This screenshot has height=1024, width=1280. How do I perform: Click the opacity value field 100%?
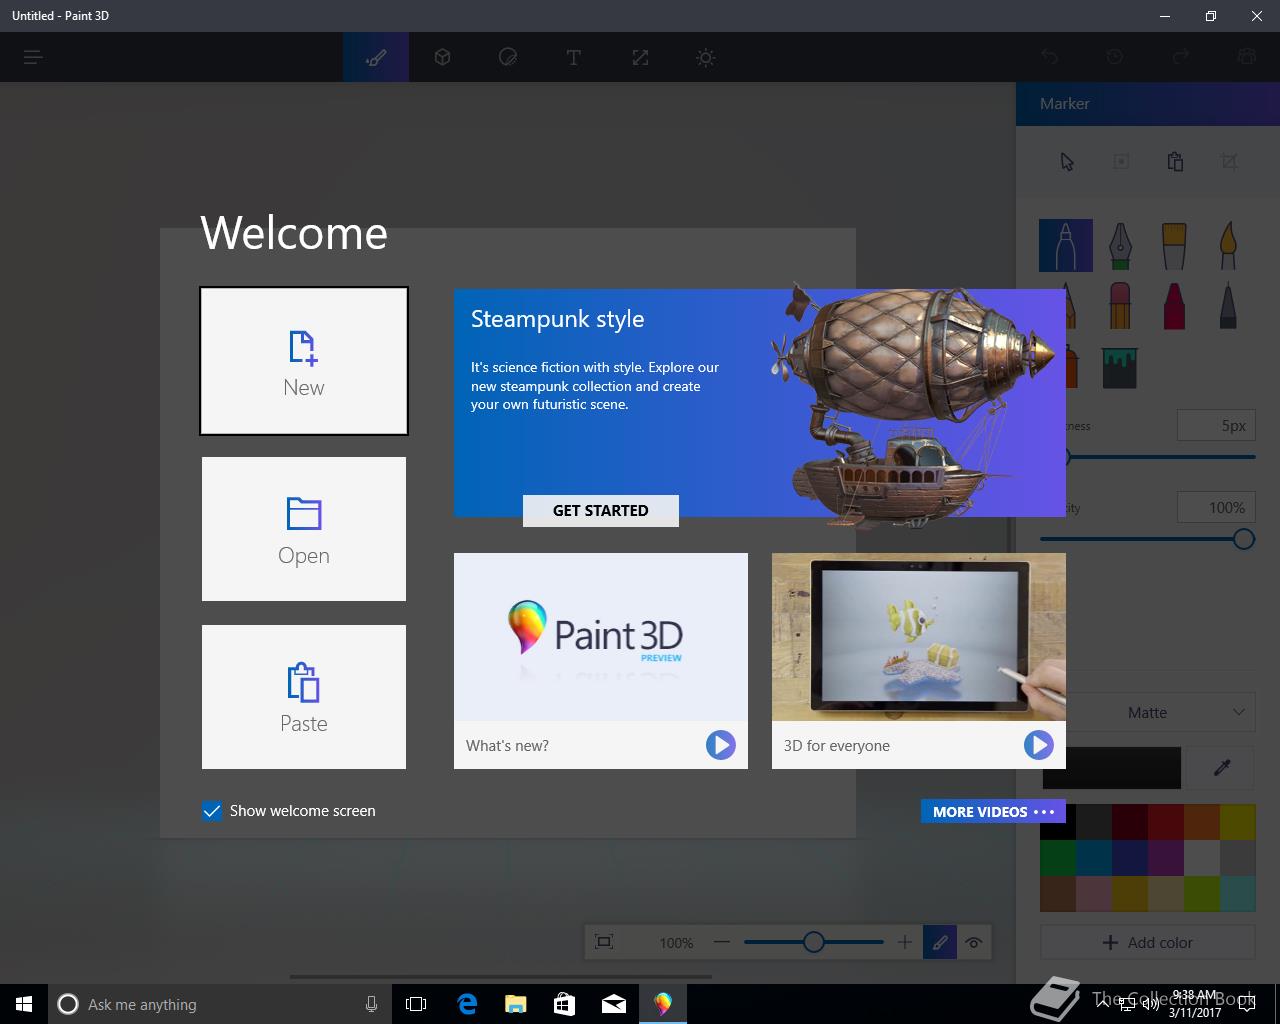click(1216, 508)
